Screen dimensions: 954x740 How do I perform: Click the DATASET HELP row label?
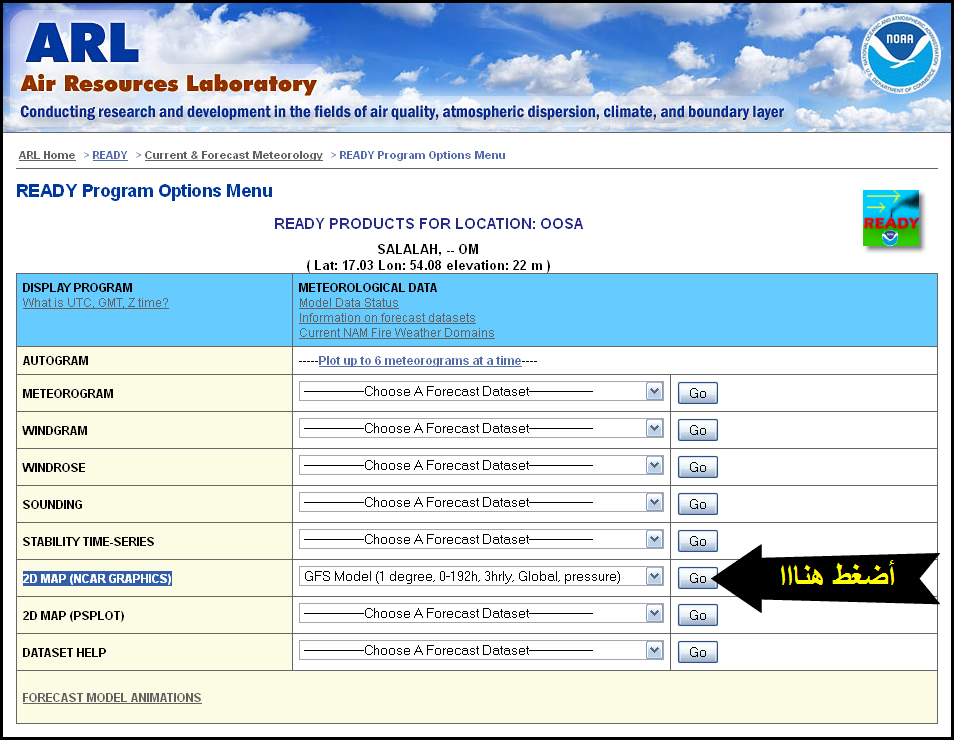click(64, 653)
